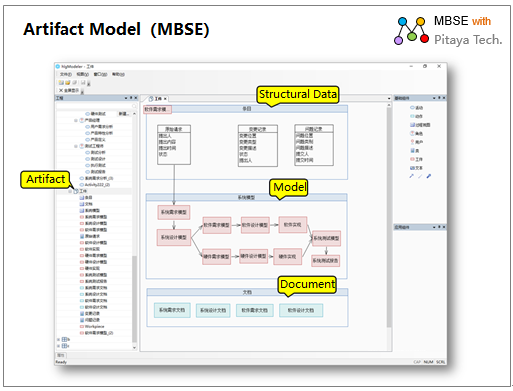Pick the bold blue connector arrow tool
513x391 pixels.
tap(429, 176)
